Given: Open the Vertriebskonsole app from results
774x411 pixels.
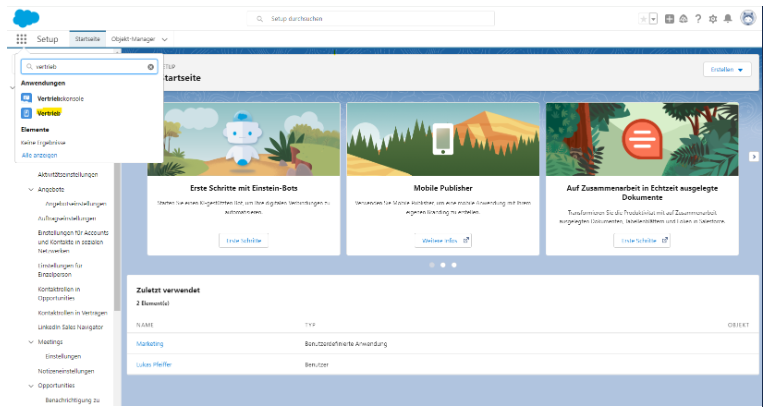Looking at the screenshot, I should [60, 98].
